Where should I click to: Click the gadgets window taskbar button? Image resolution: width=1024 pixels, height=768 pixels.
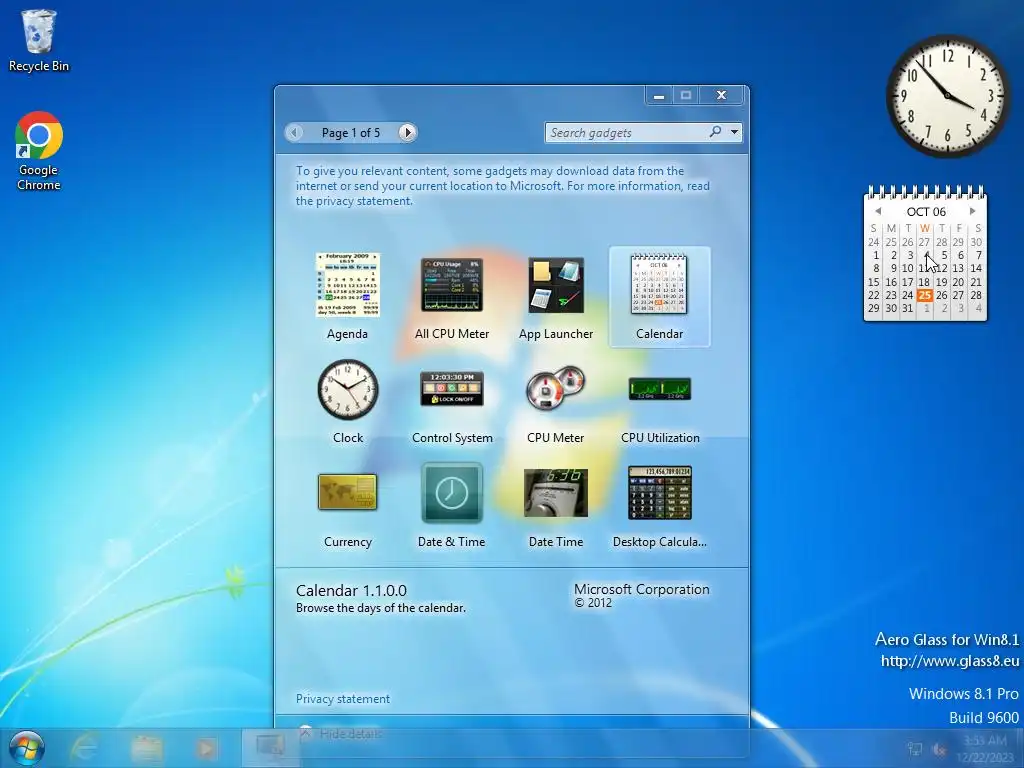pyautogui.click(x=269, y=748)
